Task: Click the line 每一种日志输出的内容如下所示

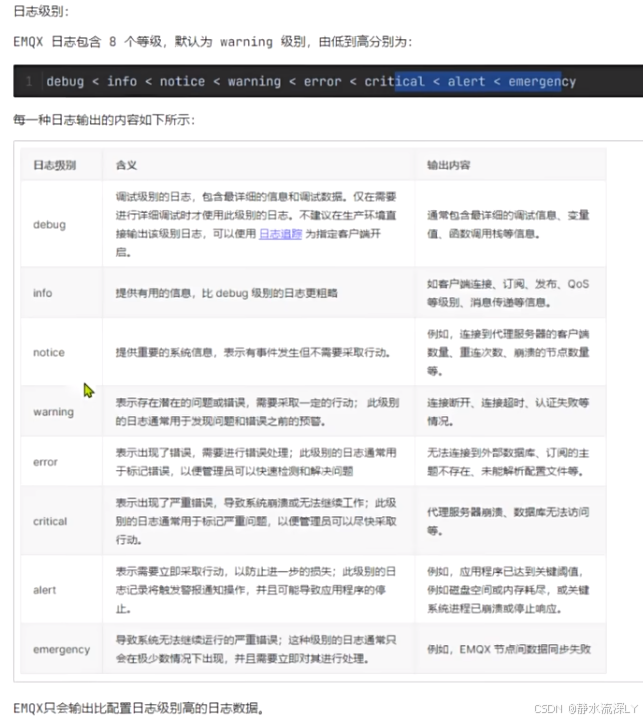Action: [104, 120]
